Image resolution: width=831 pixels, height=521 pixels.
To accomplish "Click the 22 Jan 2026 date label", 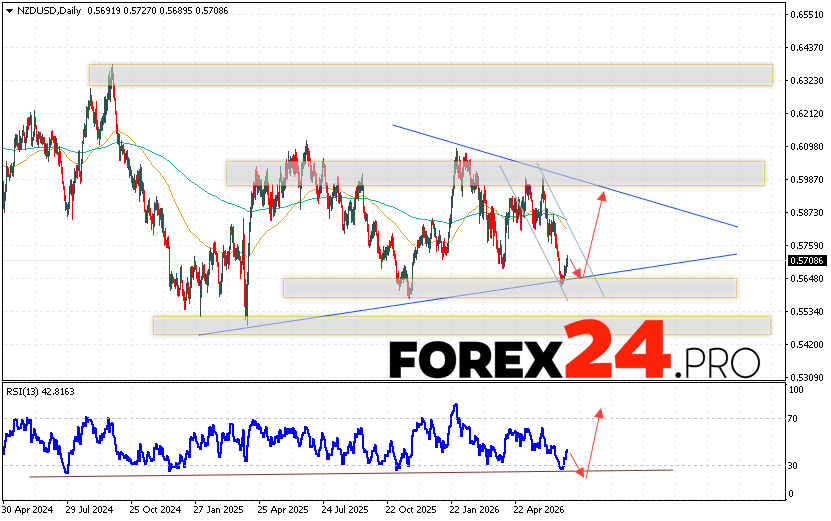I will pyautogui.click(x=474, y=509).
